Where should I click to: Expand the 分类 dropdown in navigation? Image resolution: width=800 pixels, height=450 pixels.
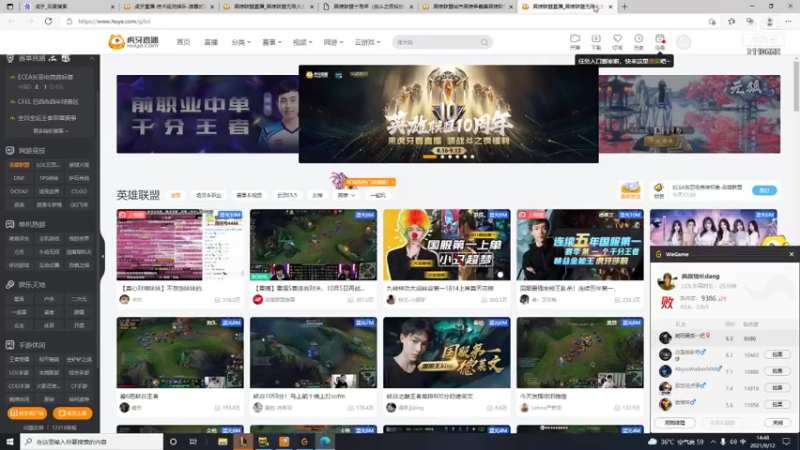[241, 42]
